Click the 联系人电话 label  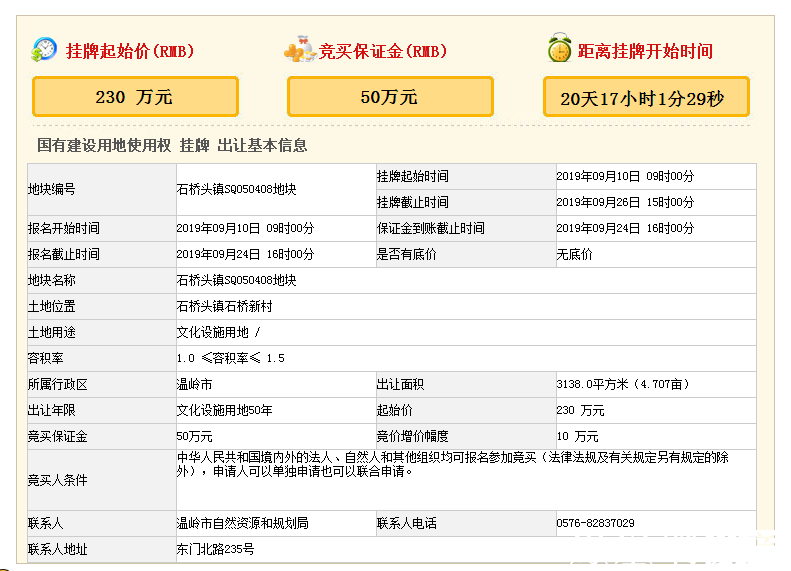coord(407,523)
